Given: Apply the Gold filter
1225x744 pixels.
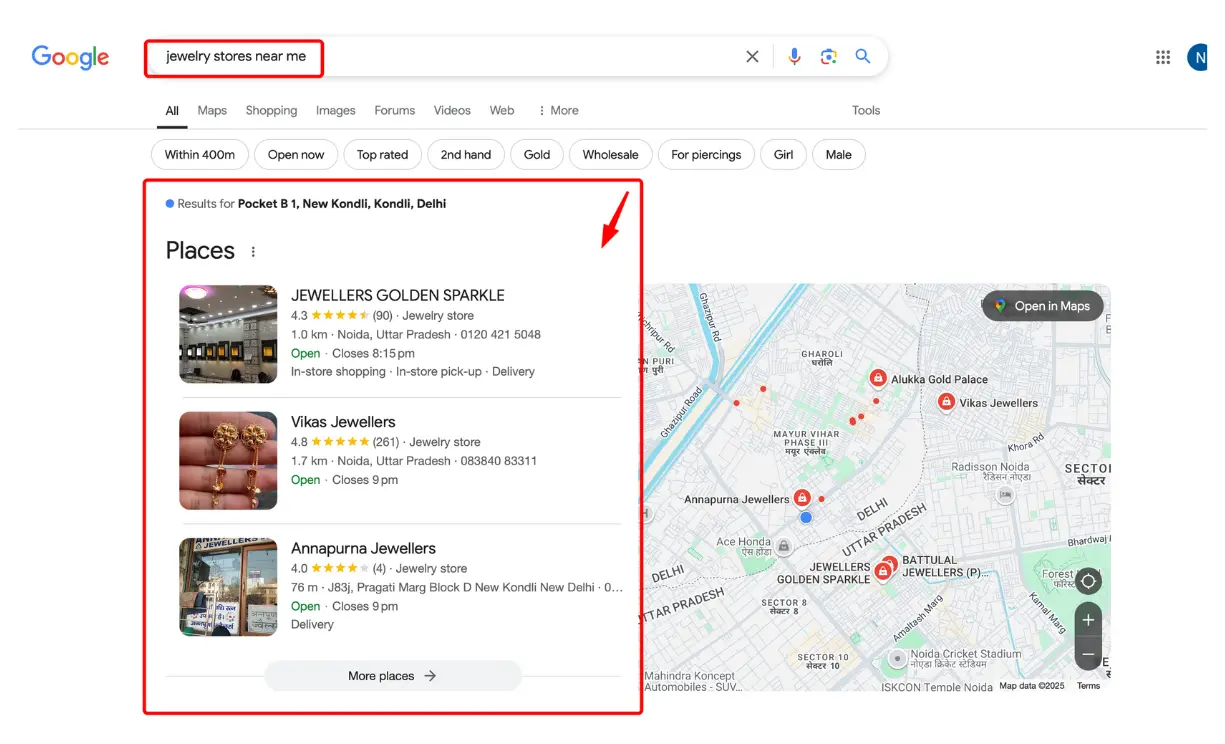Looking at the screenshot, I should [x=536, y=154].
